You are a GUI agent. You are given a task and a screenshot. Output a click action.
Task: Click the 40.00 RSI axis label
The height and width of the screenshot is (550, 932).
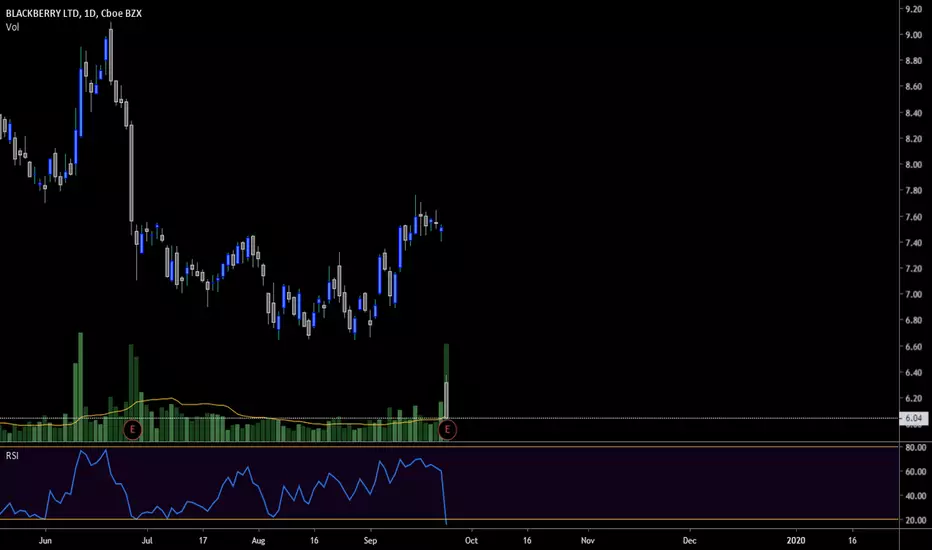click(x=915, y=496)
